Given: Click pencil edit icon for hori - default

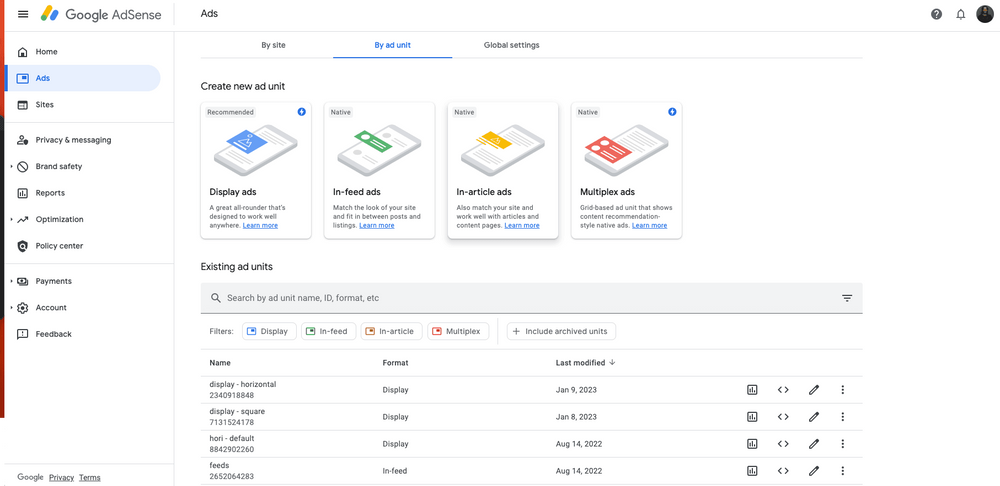Looking at the screenshot, I should tap(813, 444).
